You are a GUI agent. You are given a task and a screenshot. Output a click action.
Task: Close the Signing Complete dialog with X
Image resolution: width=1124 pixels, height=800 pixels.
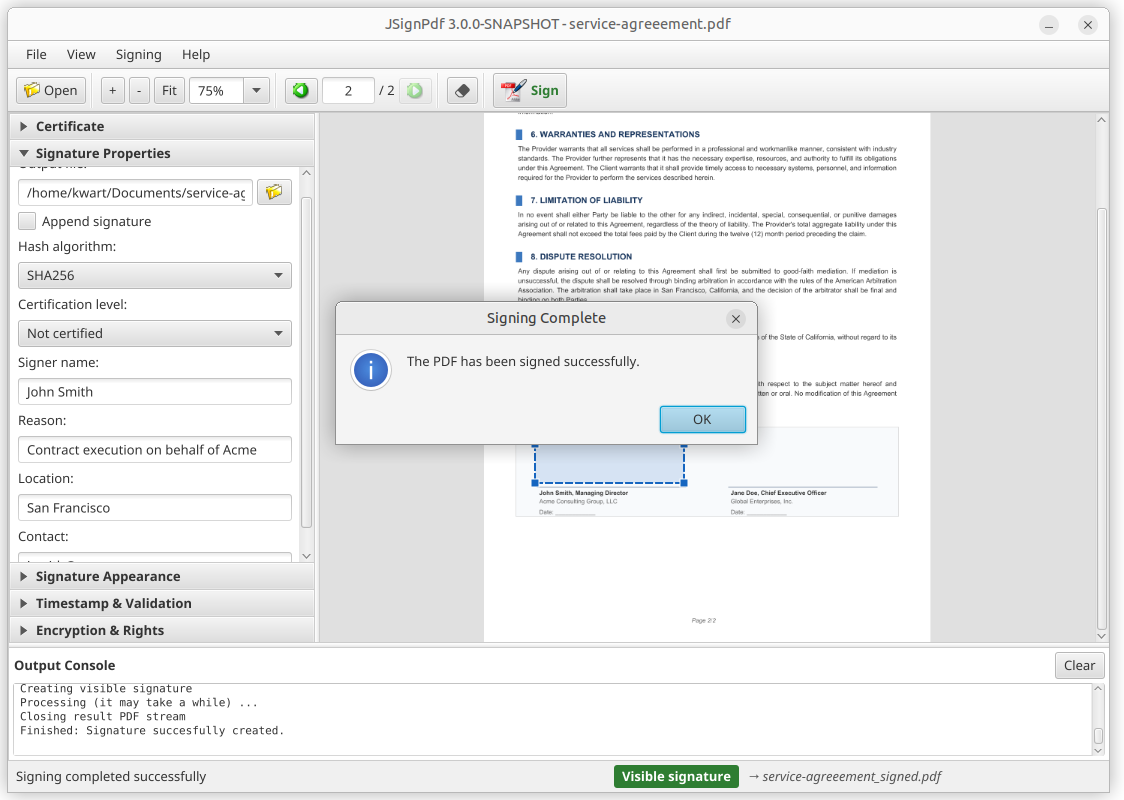(x=736, y=319)
